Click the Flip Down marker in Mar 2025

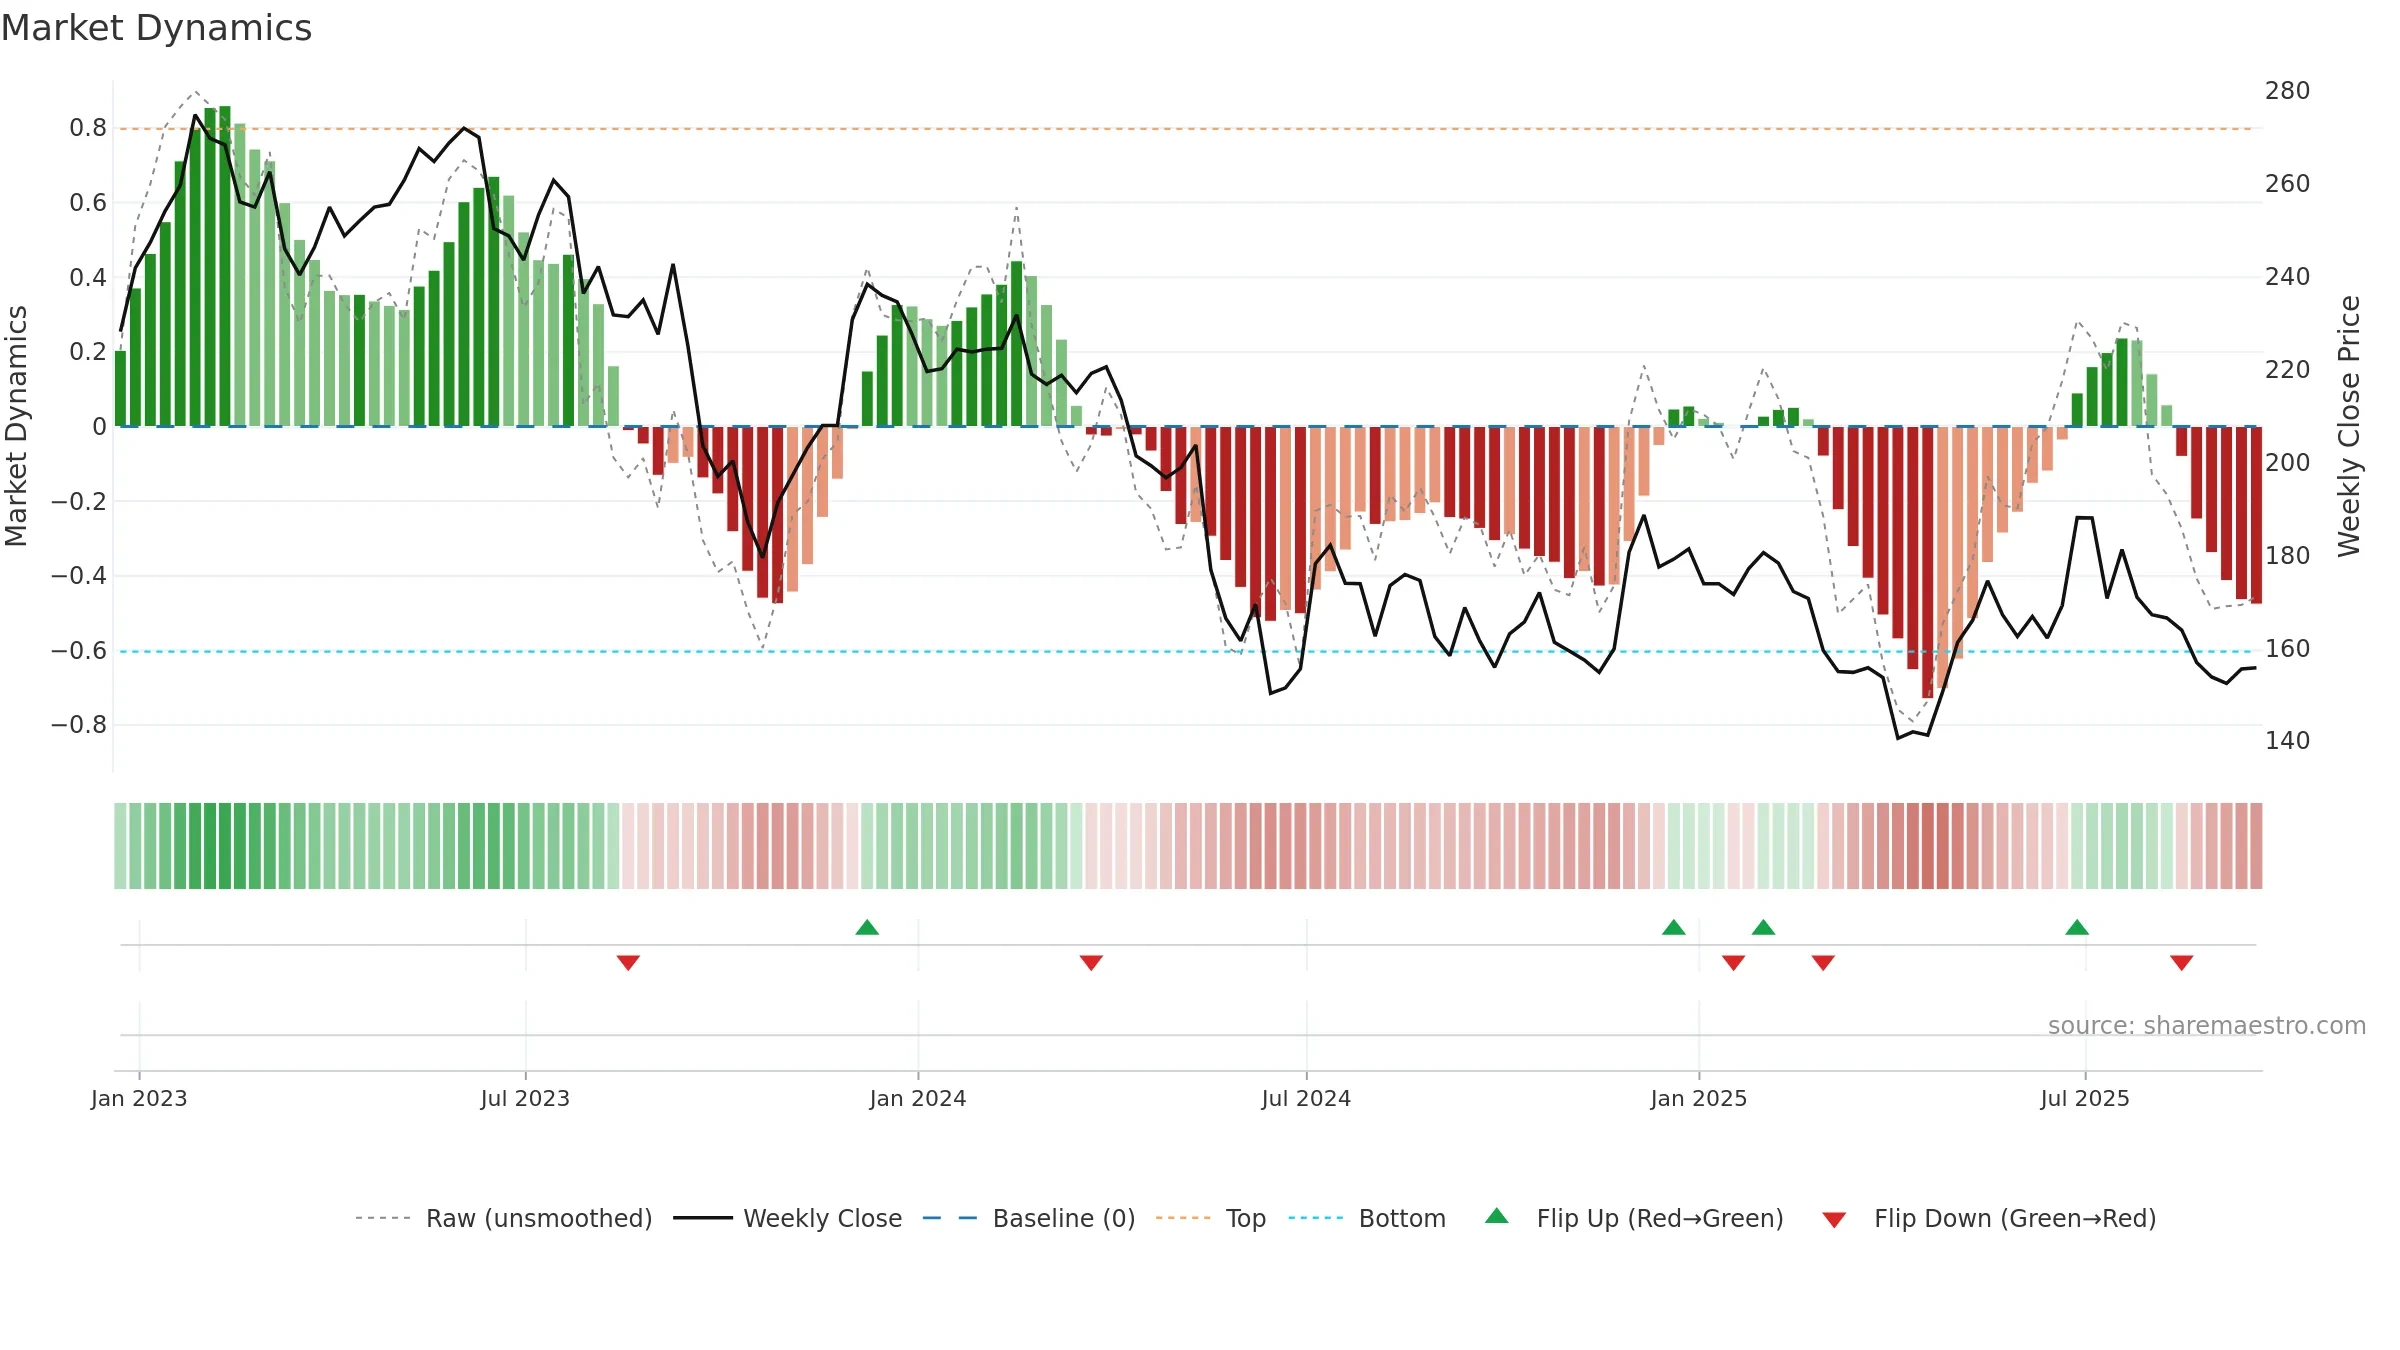coord(1823,962)
